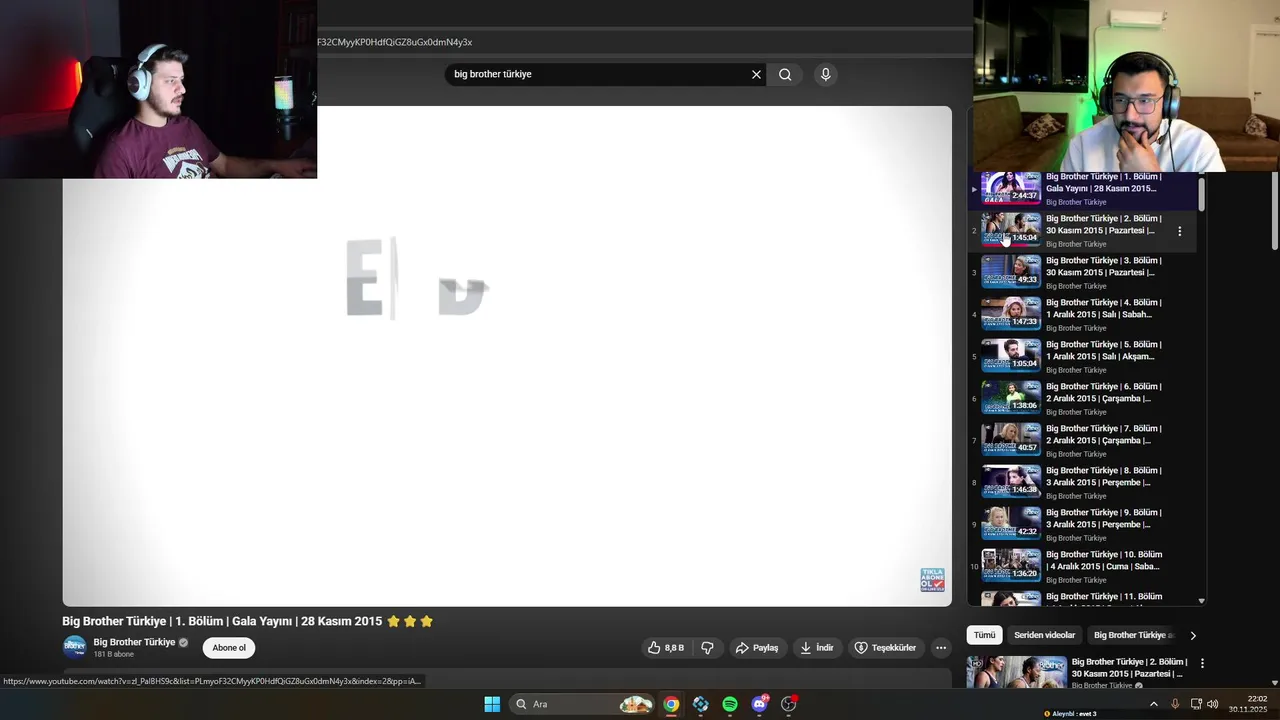Click the playlist panel scrollbar
The image size is (1280, 720).
point(1201,195)
